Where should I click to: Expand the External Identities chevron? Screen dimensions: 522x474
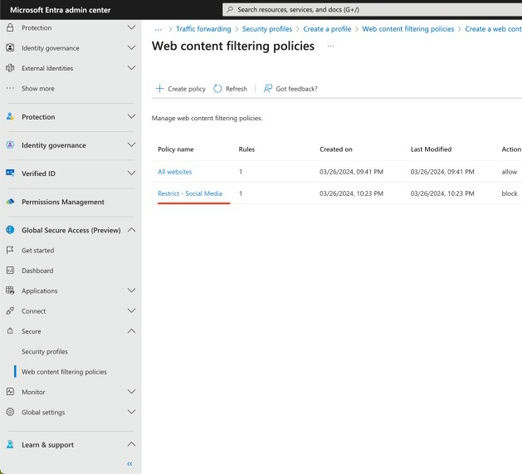[132, 68]
